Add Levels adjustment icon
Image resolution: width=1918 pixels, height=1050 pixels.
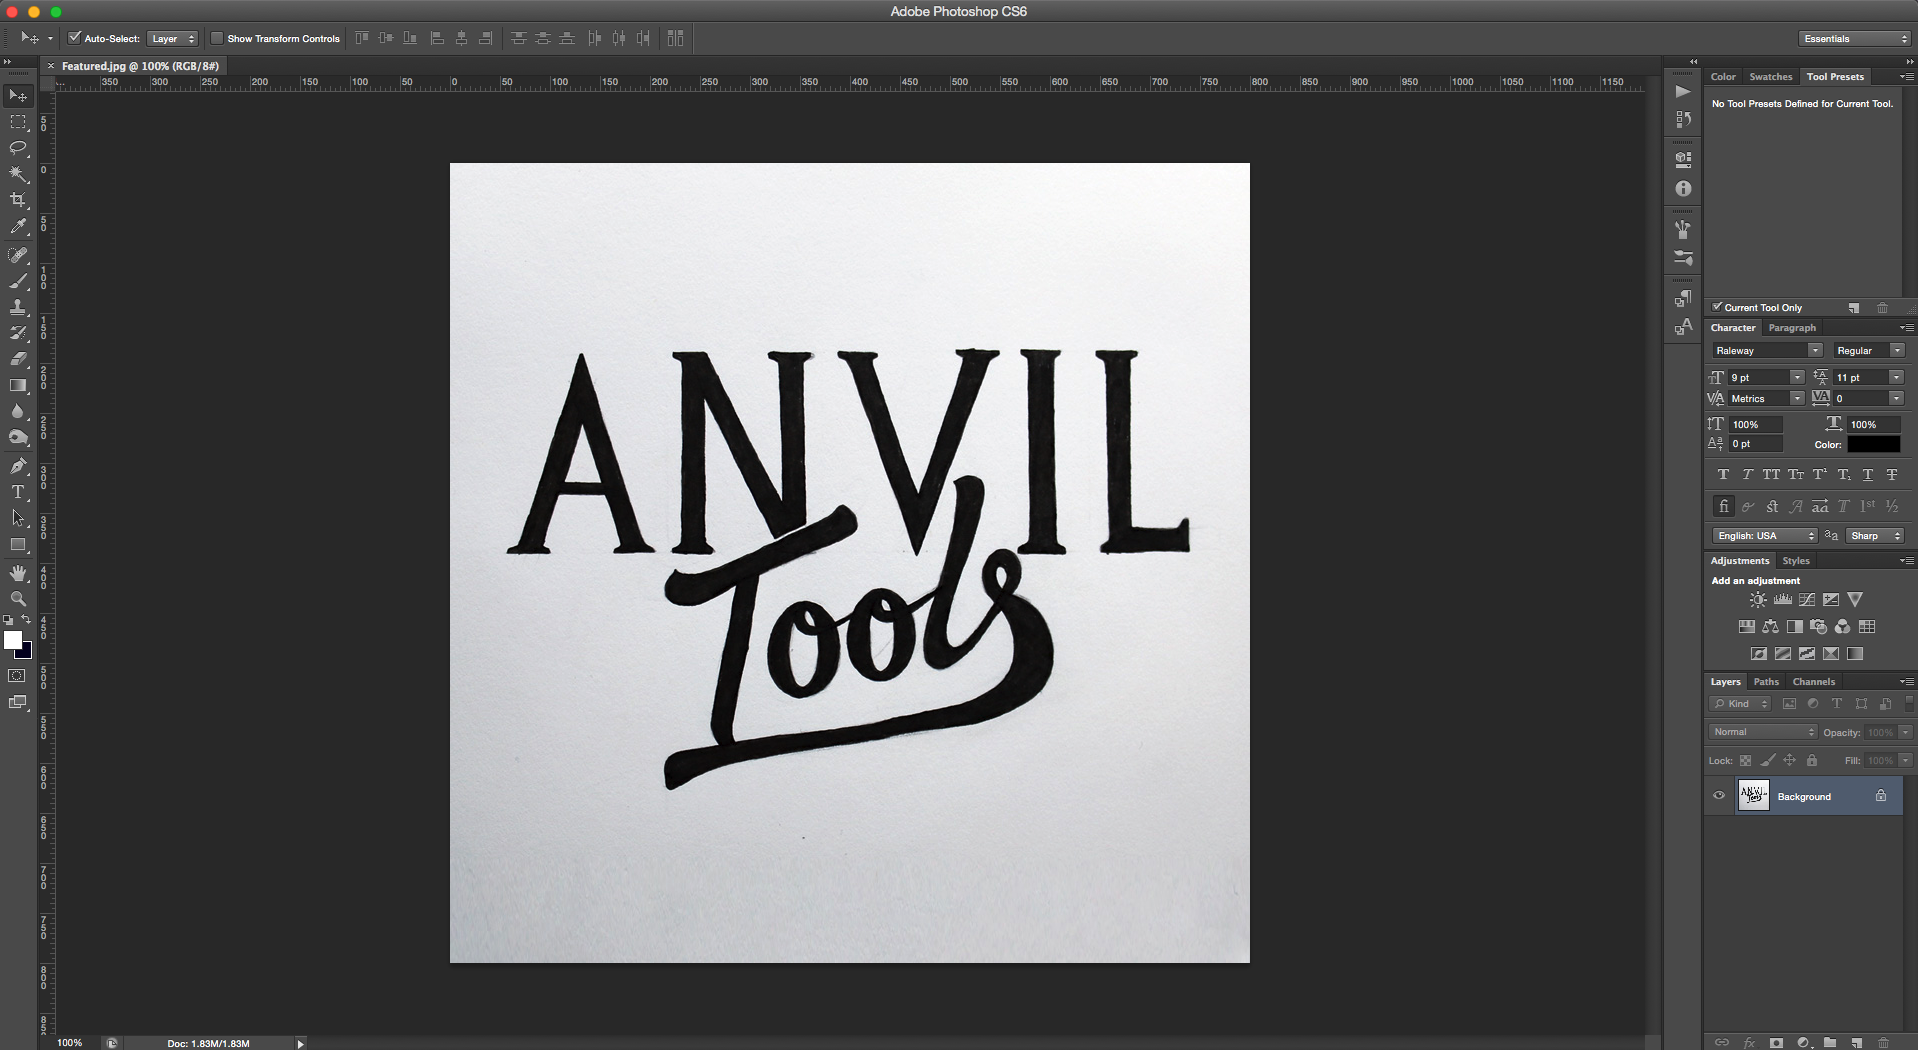pos(1782,600)
